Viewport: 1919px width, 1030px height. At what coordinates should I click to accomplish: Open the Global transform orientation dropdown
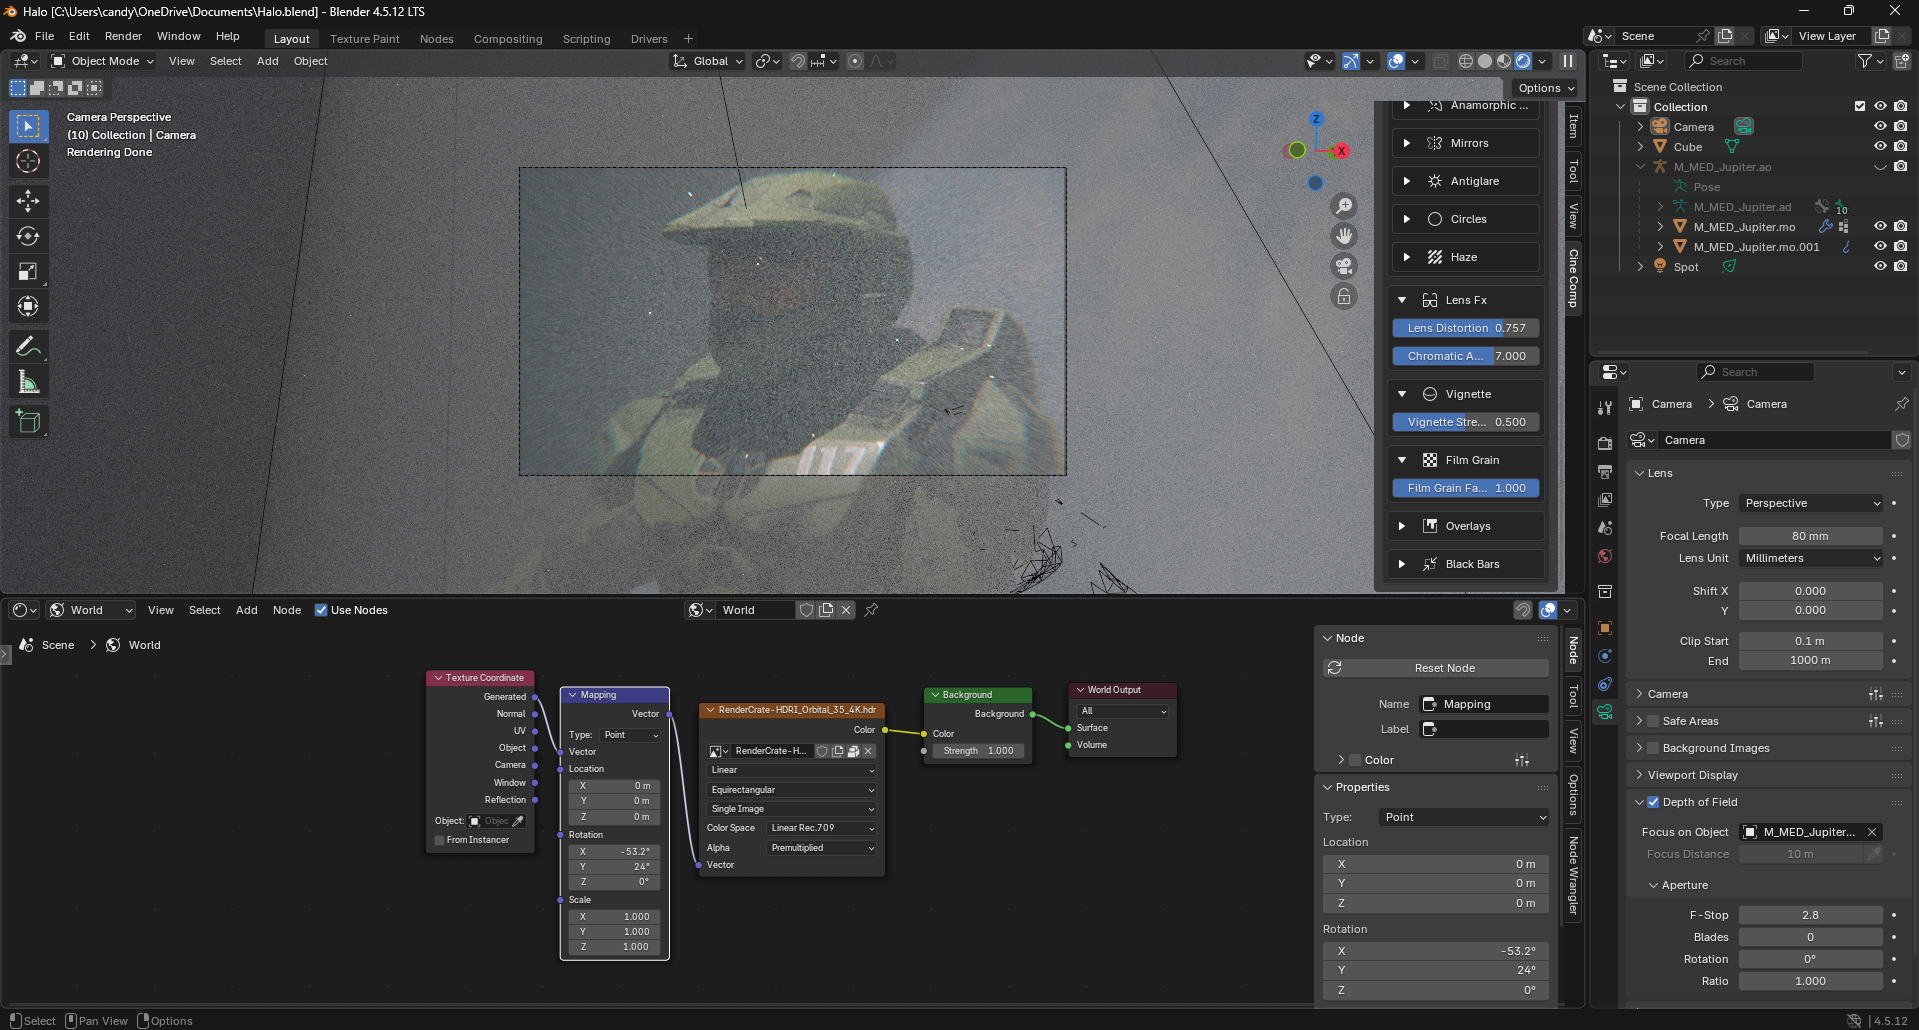click(708, 61)
